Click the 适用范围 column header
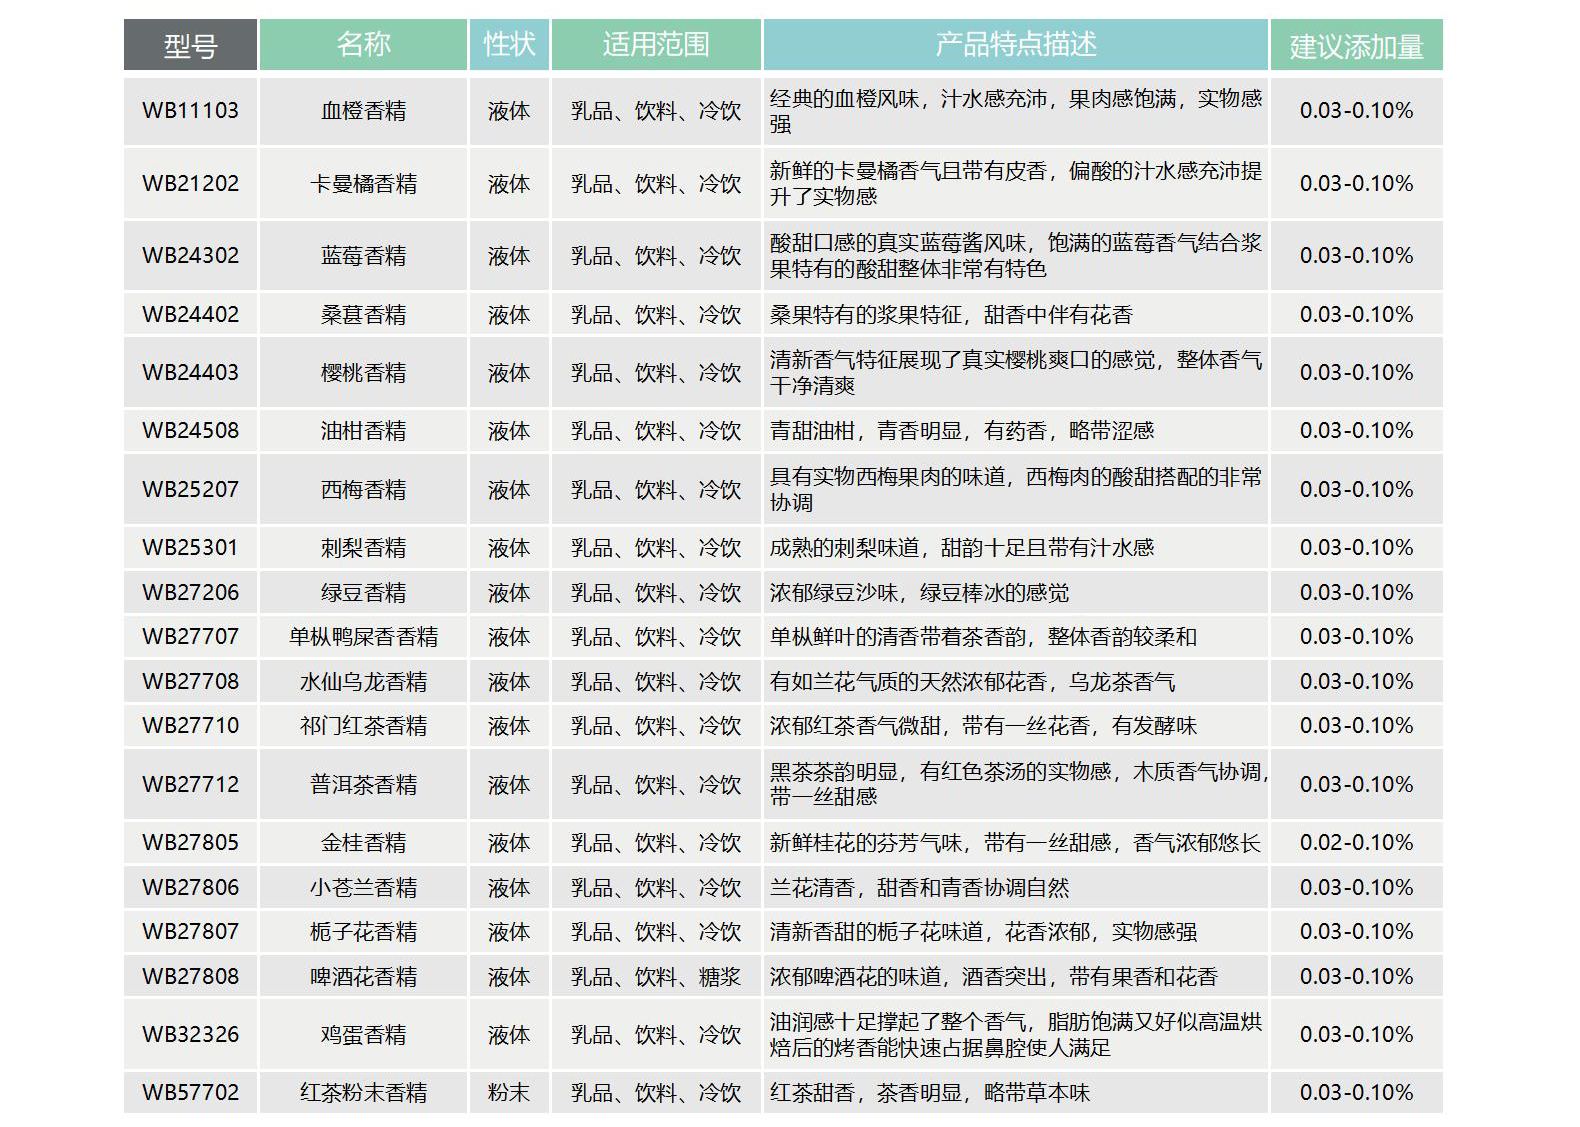This screenshot has height=1127, width=1580. click(x=656, y=45)
